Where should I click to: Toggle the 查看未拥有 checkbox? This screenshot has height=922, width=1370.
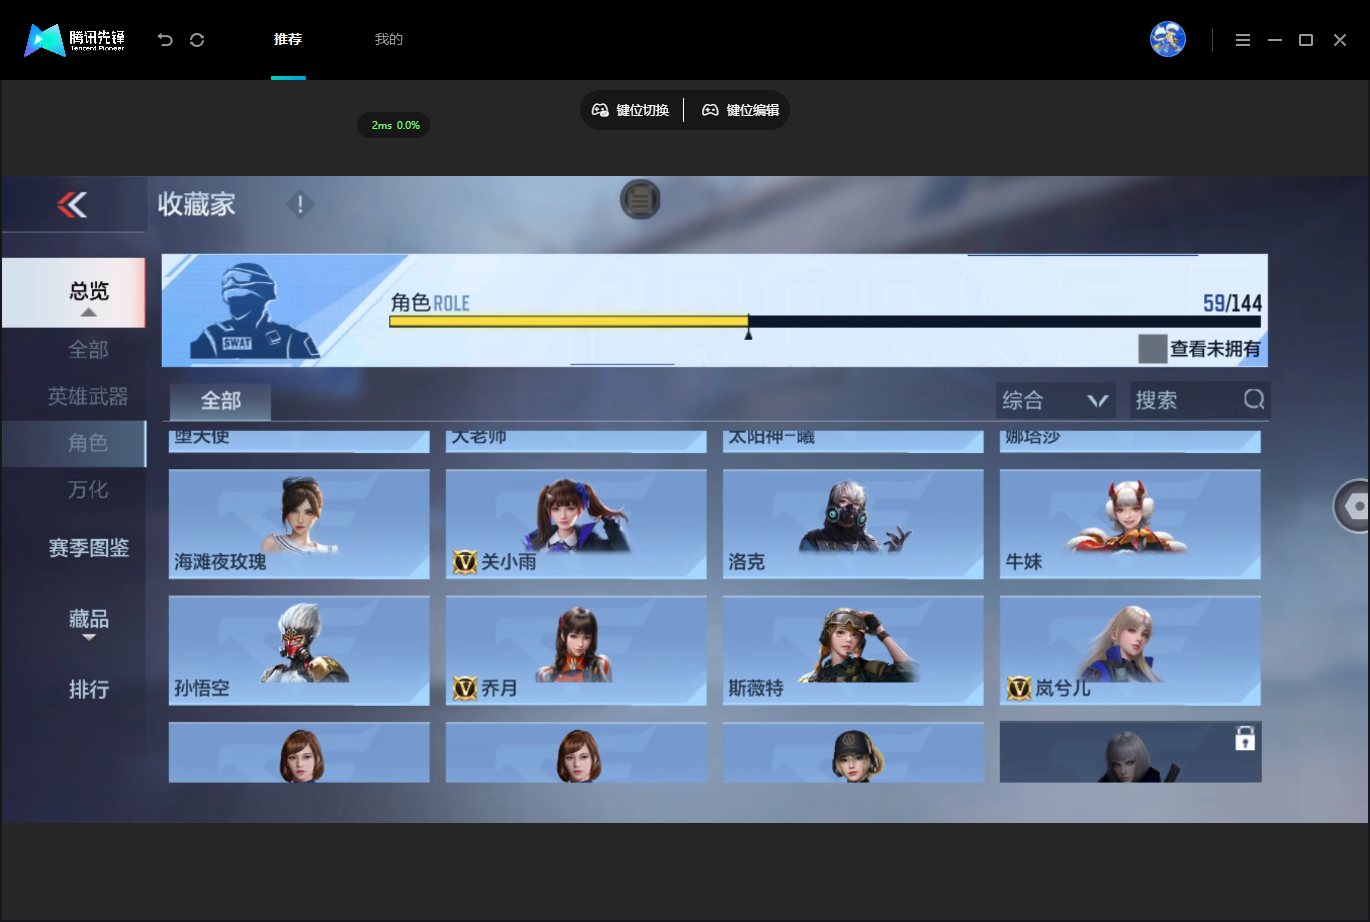coord(1153,349)
